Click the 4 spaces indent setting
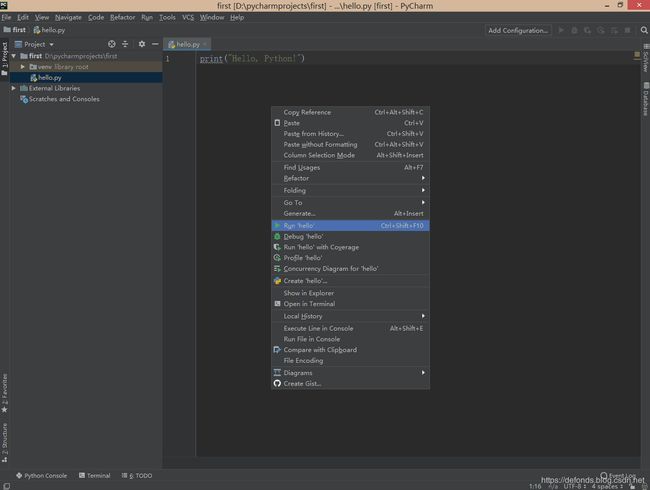Screen dimensions: 650x490 tap(607, 486)
